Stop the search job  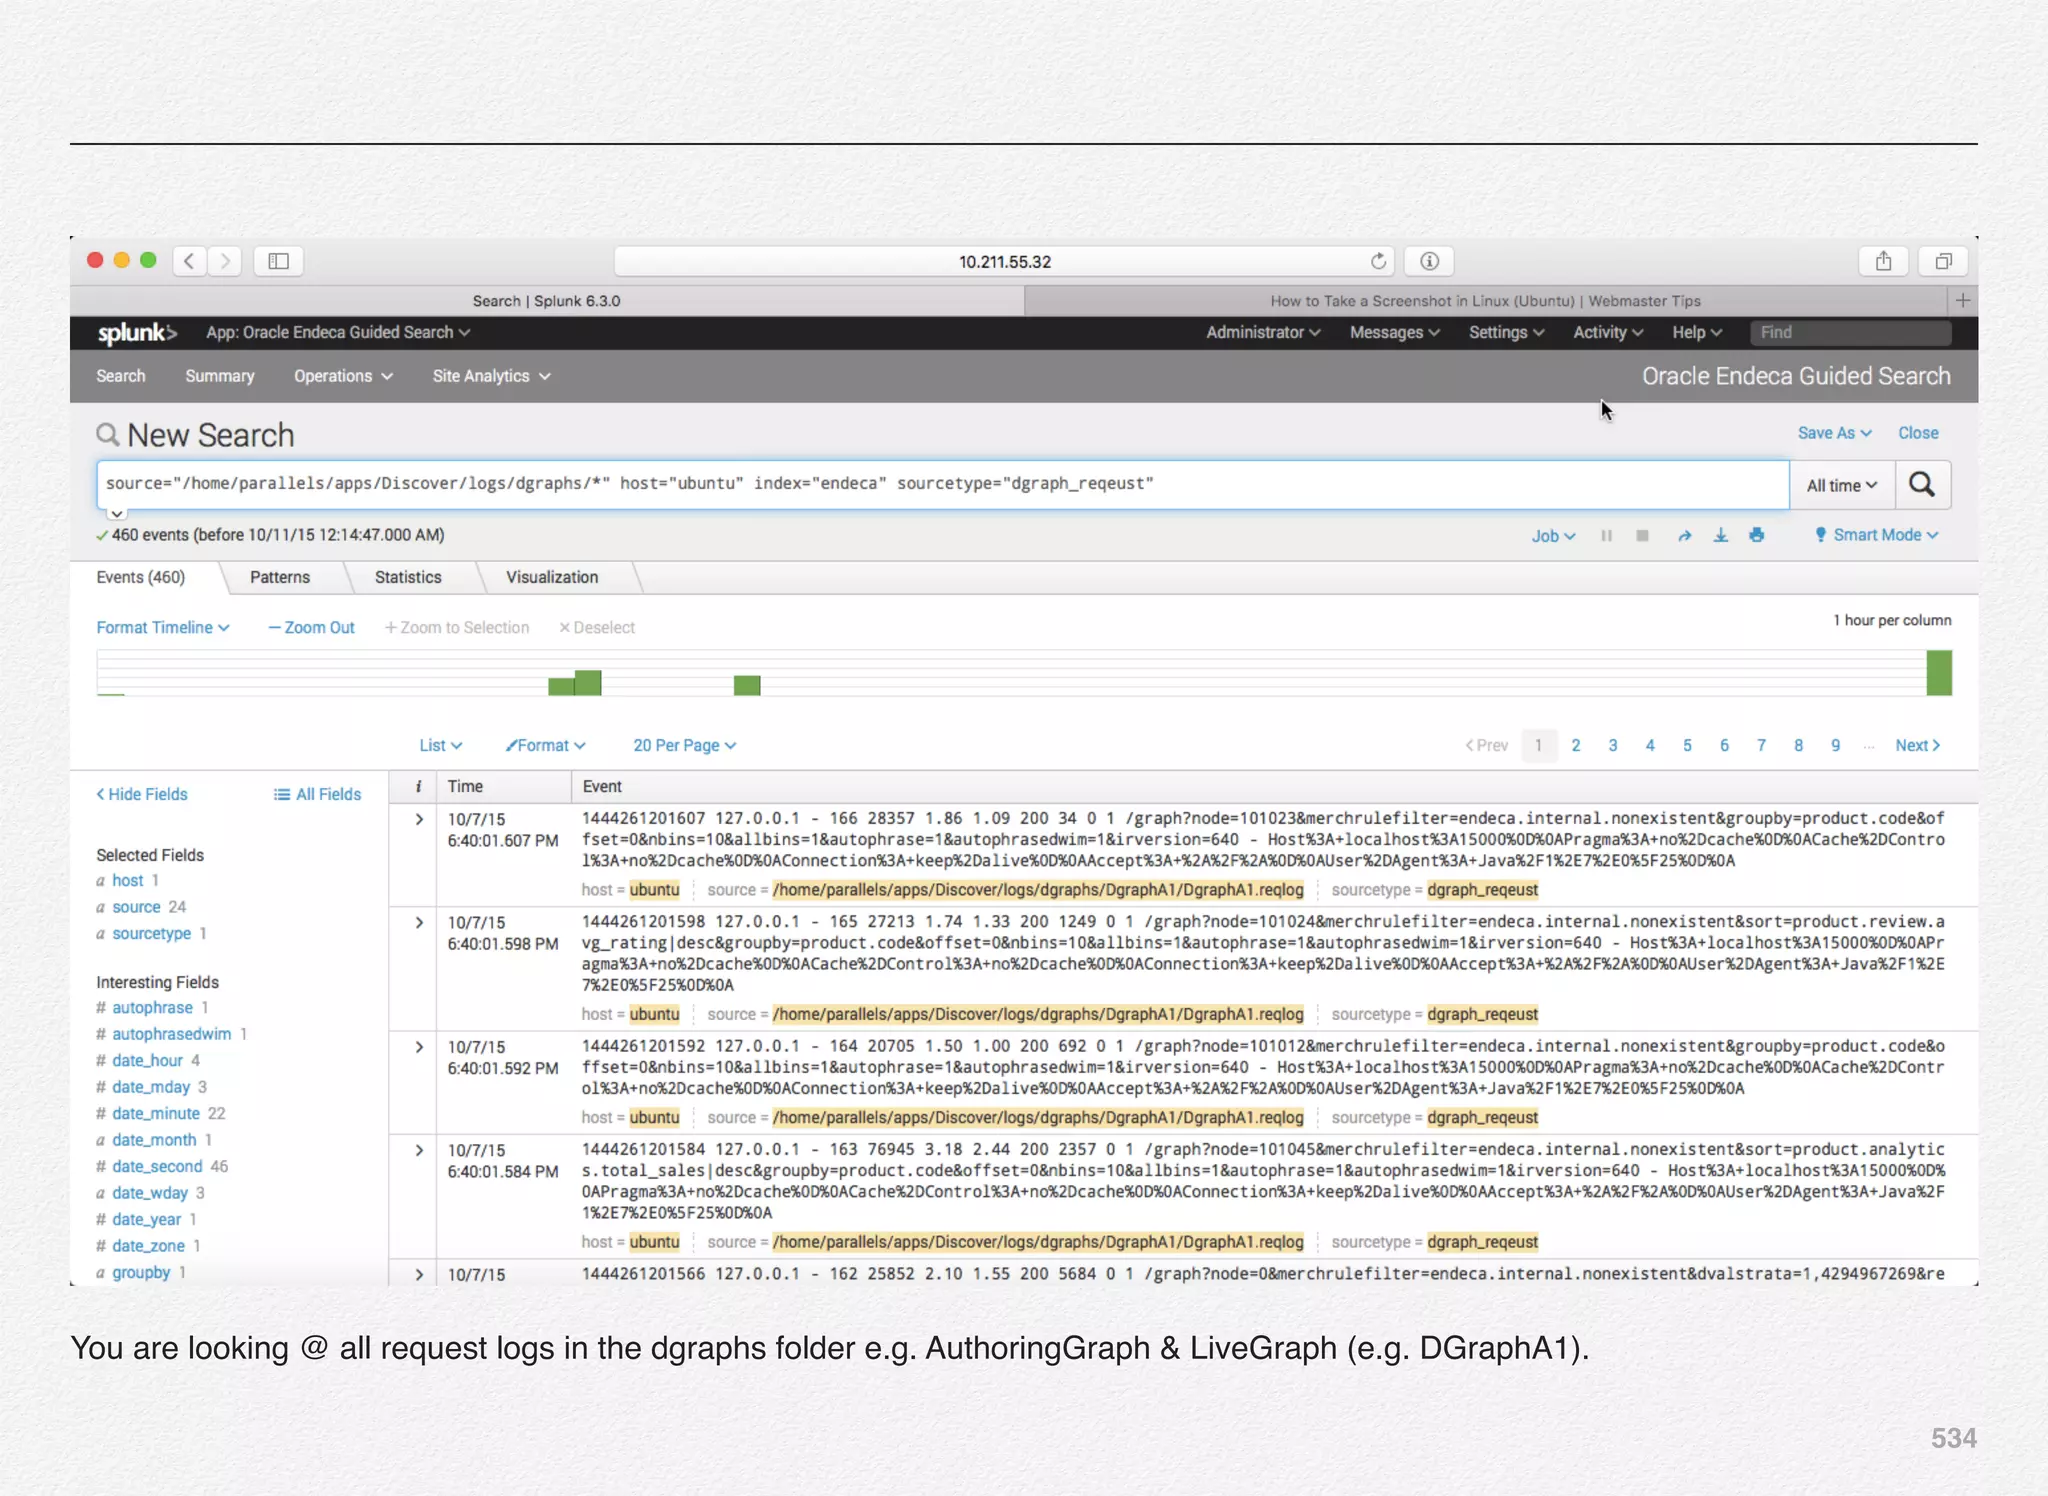coord(1642,536)
